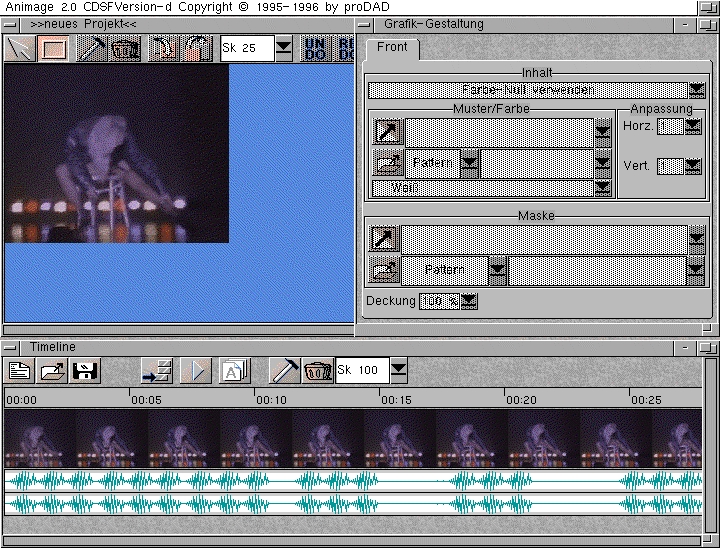Click the open project folder icon

point(52,371)
